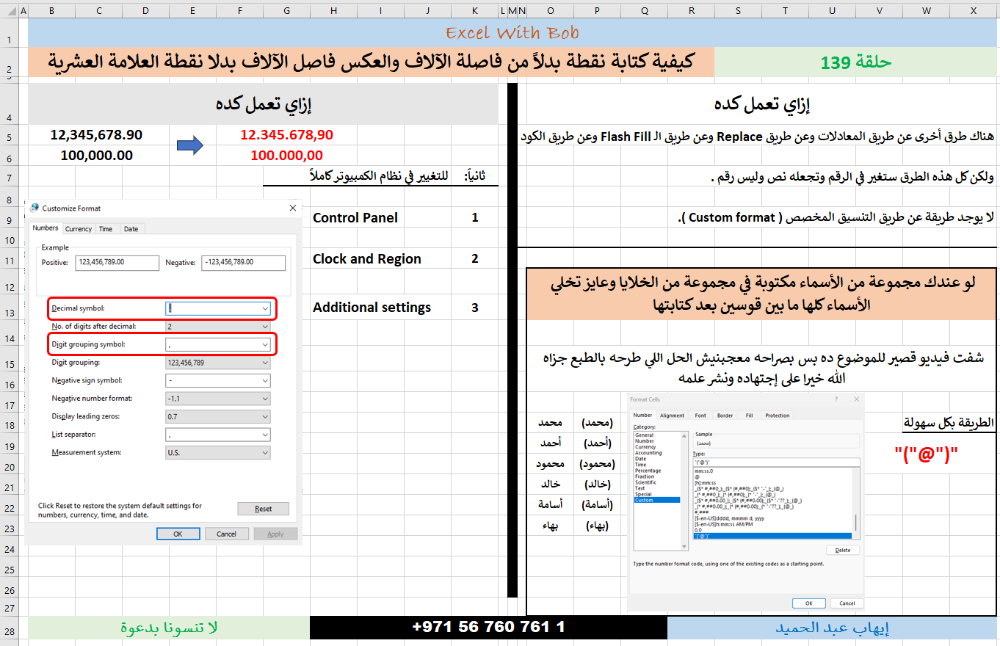The image size is (1000, 646).
Task: Click the red "("@")" format code text
Action: 926,455
